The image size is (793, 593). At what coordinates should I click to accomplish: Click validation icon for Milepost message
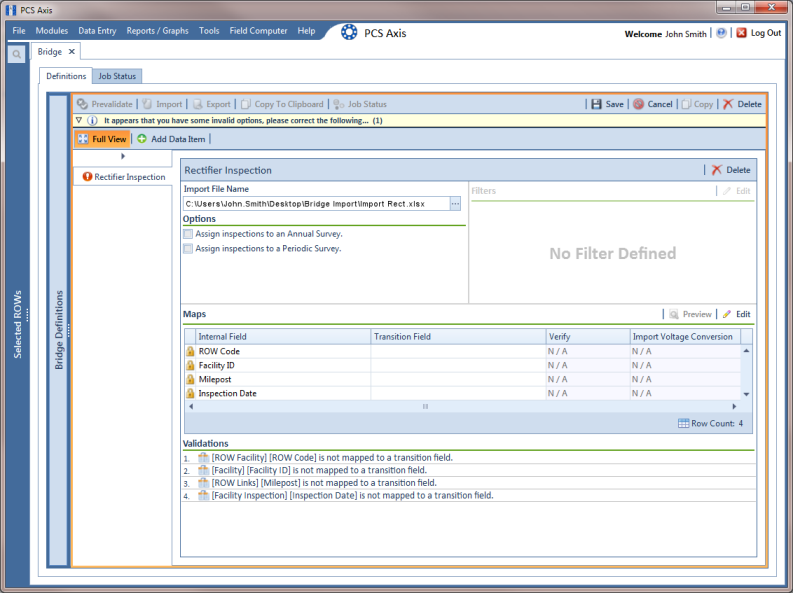pos(203,483)
